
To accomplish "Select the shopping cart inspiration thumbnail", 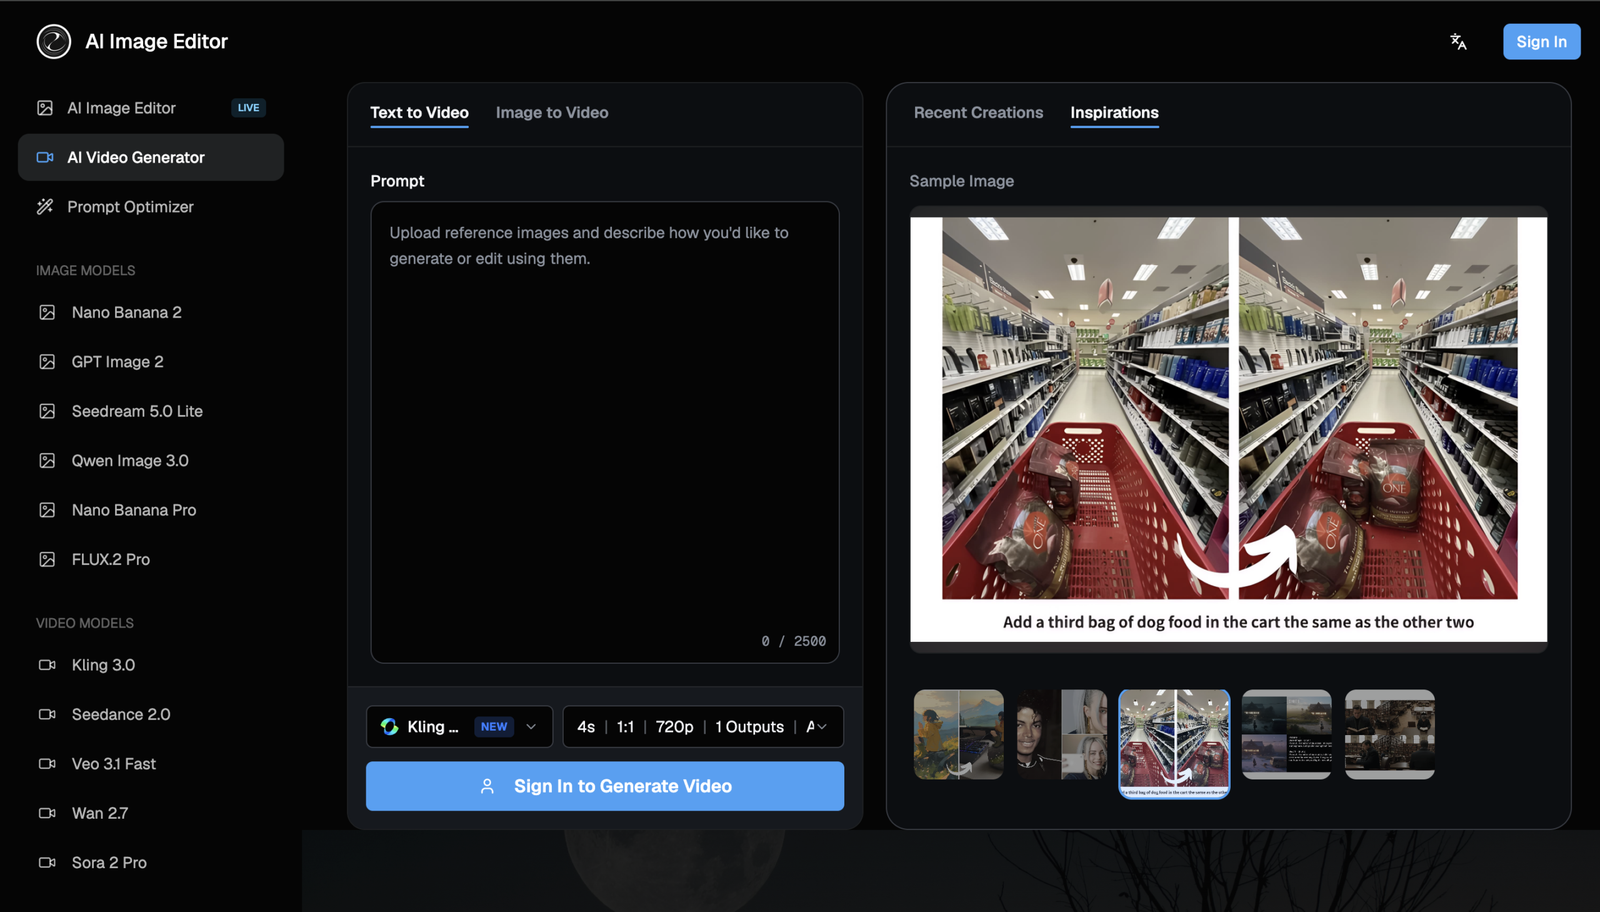I will point(1174,744).
